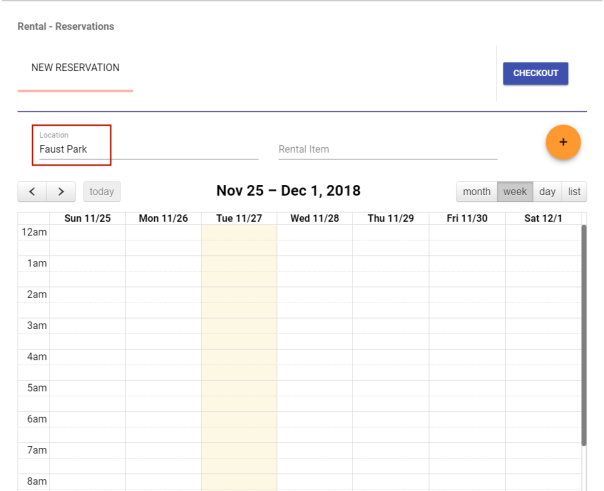
Task: Advance to next week using right arrow
Action: (x=62, y=191)
